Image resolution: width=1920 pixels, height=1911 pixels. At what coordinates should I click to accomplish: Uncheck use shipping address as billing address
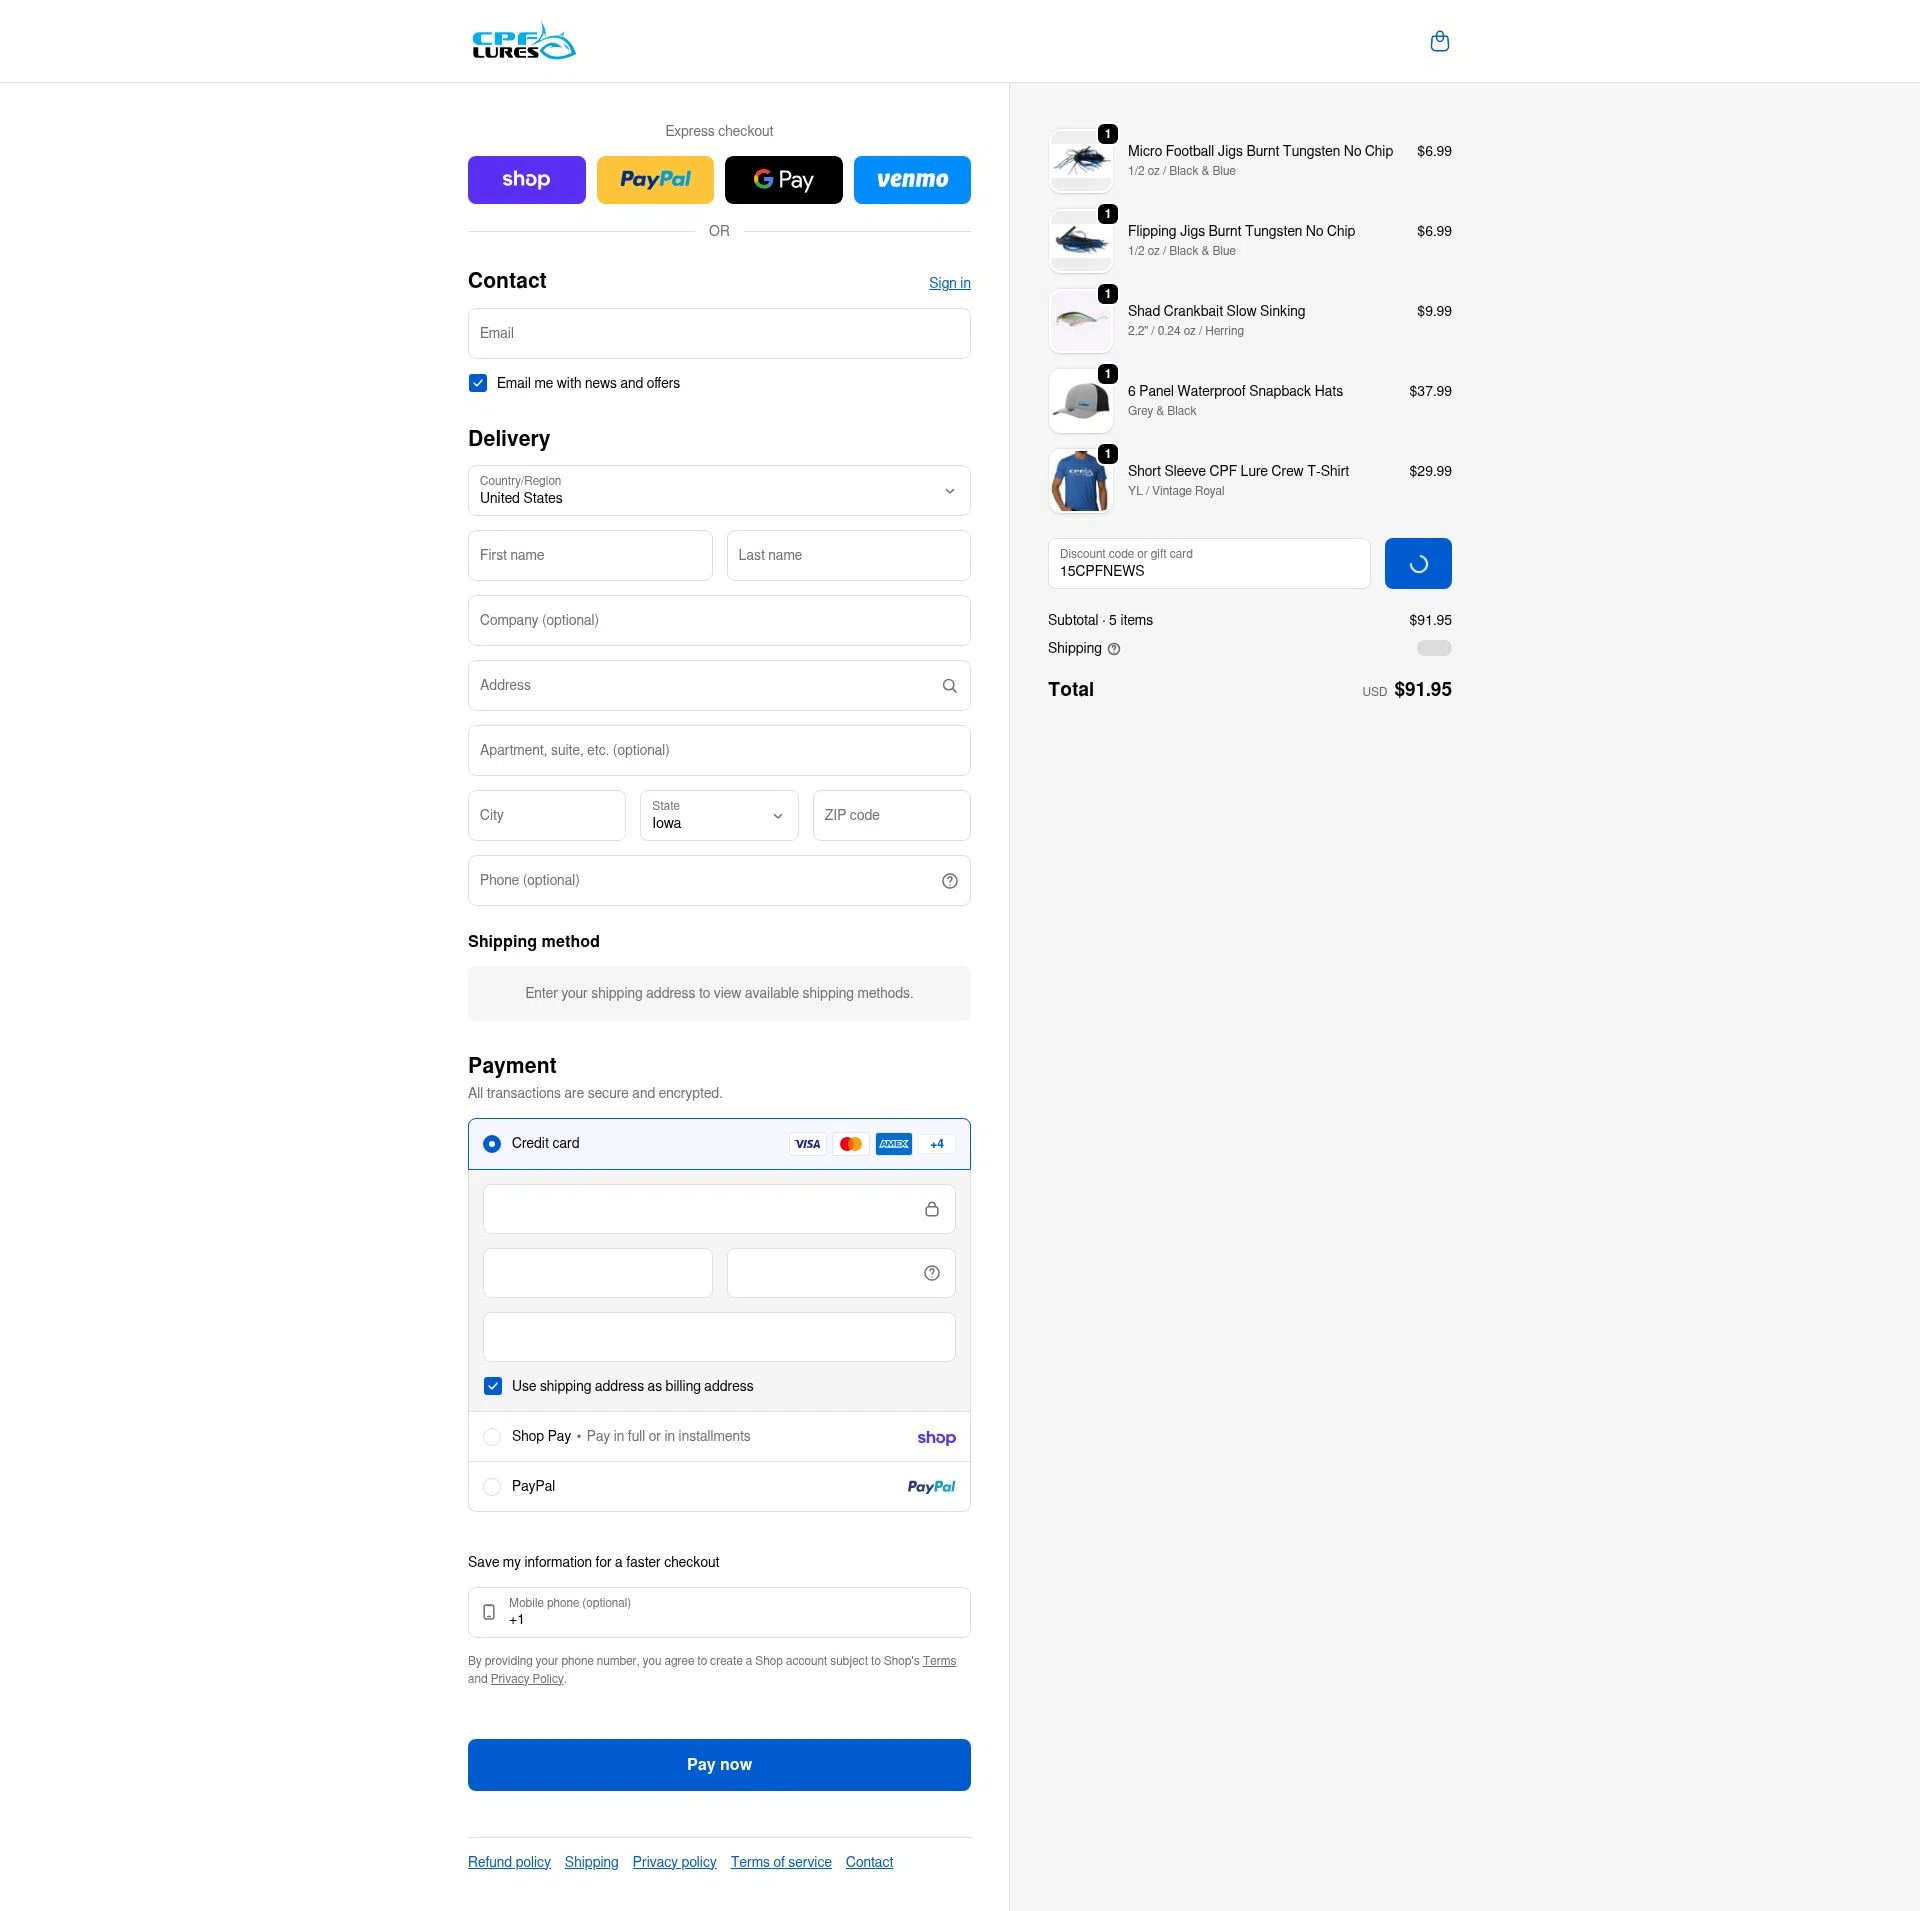[x=493, y=1386]
